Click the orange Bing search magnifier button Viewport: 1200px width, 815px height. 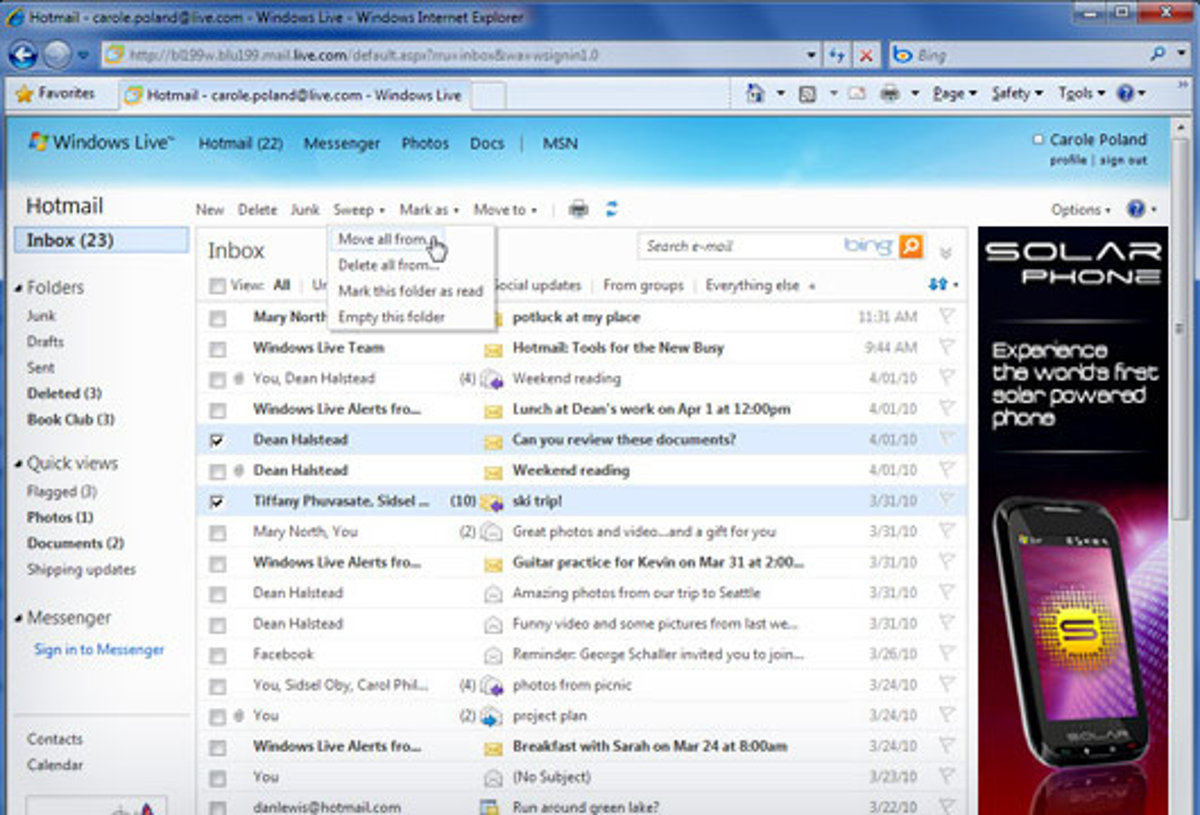(x=910, y=246)
